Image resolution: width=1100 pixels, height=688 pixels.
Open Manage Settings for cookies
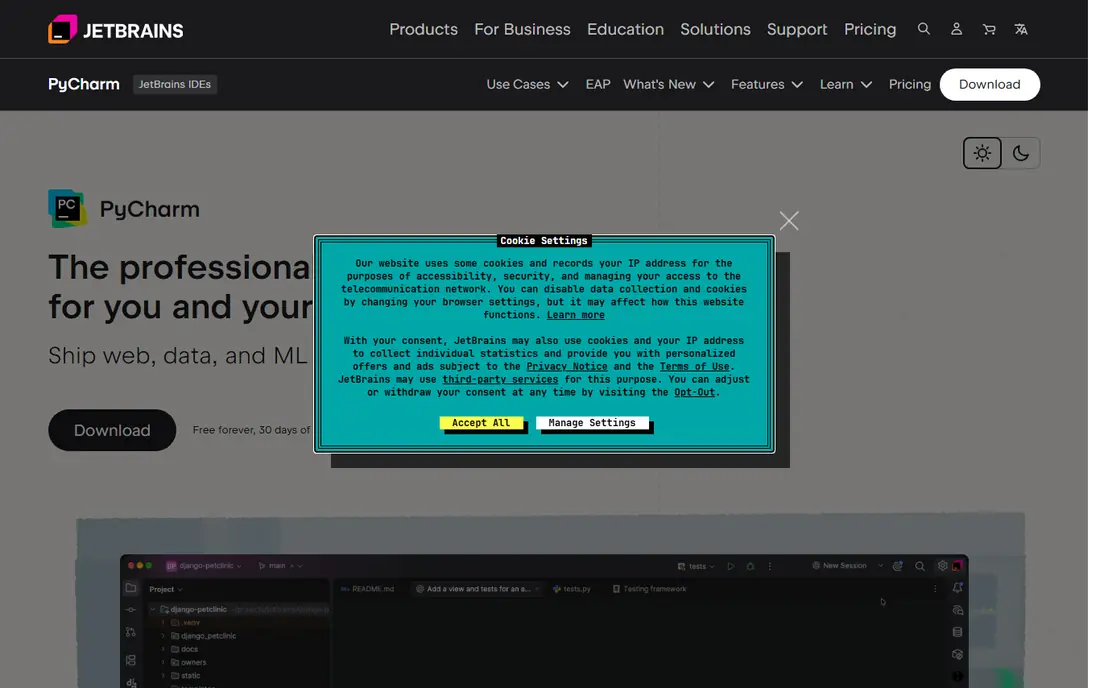click(591, 423)
